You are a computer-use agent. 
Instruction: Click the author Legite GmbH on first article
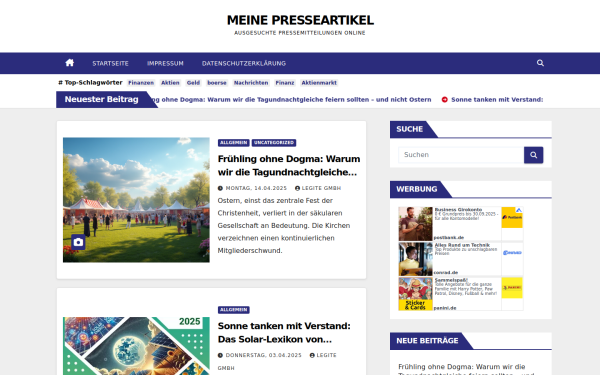(321, 188)
